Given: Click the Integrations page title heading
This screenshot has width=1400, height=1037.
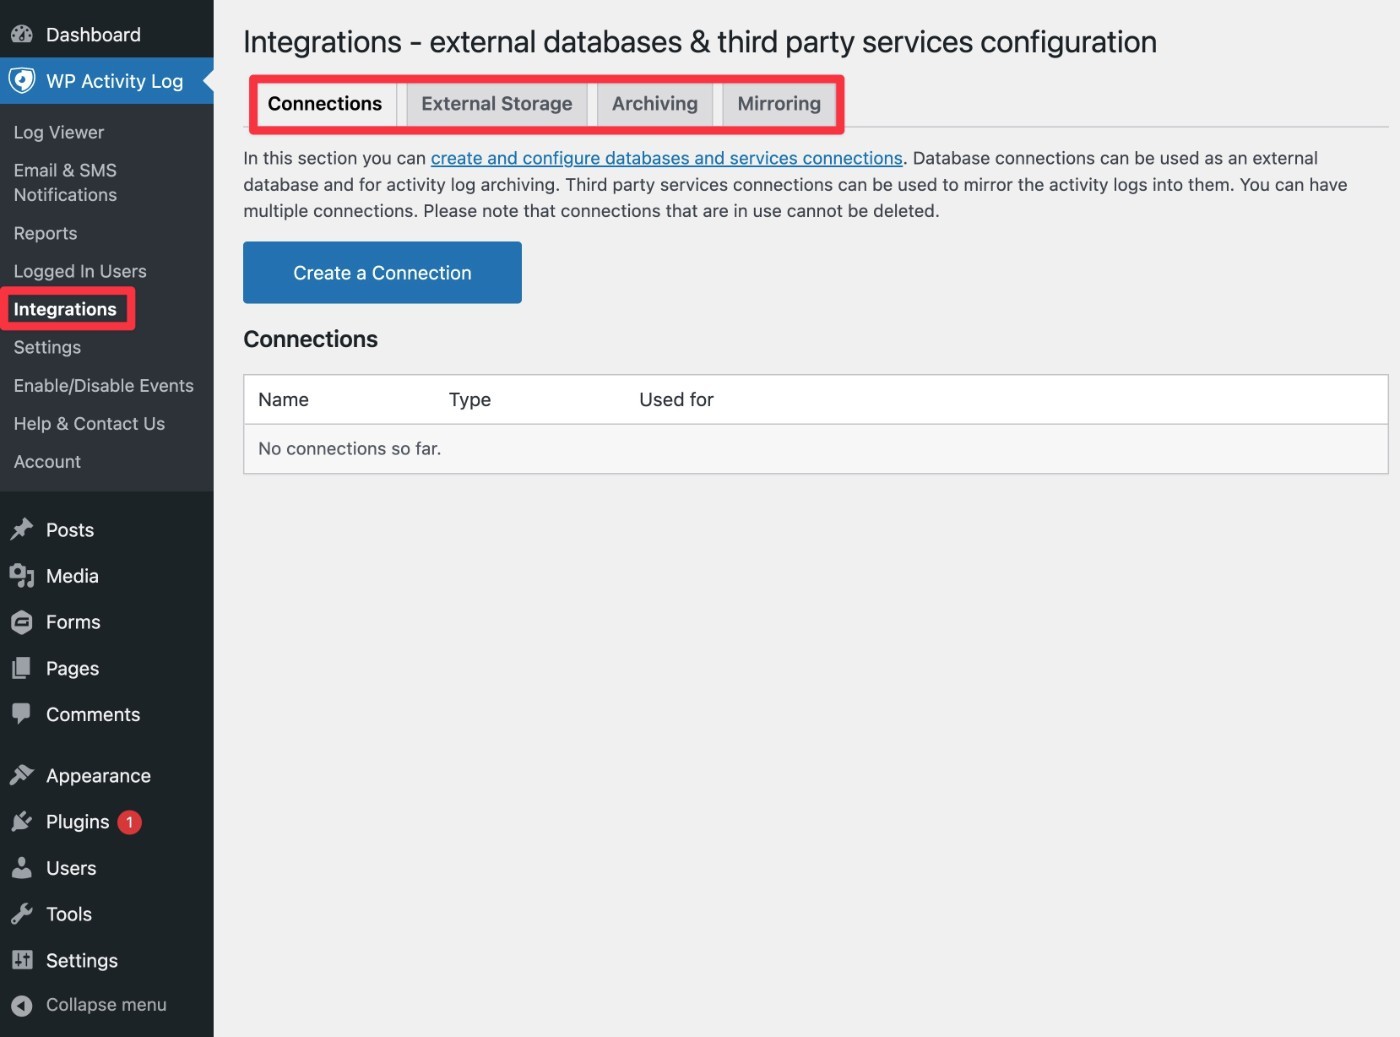Looking at the screenshot, I should 700,42.
